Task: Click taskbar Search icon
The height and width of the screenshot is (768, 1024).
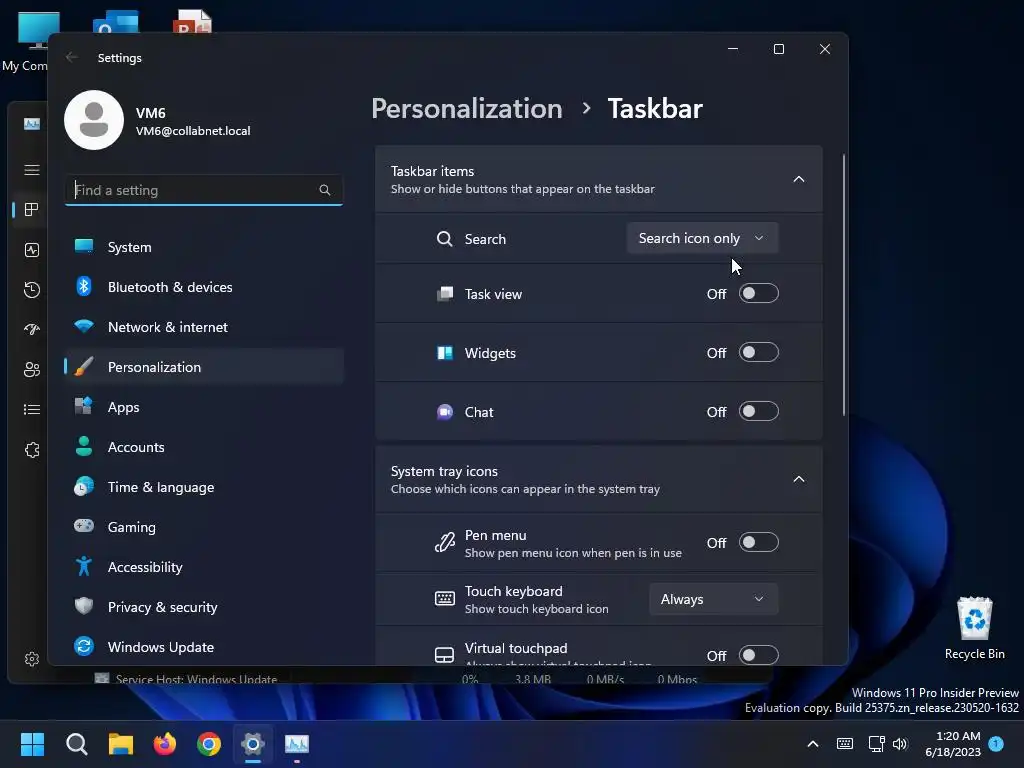Action: pos(76,744)
